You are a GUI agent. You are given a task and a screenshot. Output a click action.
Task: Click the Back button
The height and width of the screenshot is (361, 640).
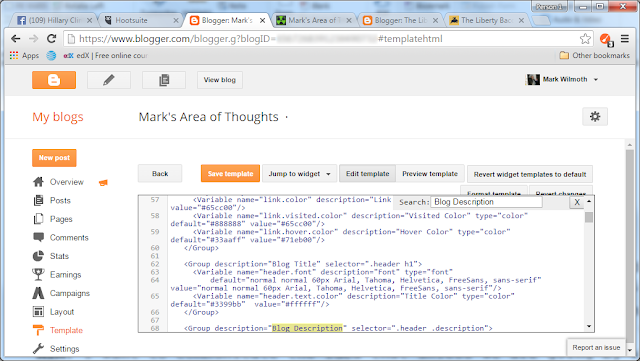pos(160,174)
